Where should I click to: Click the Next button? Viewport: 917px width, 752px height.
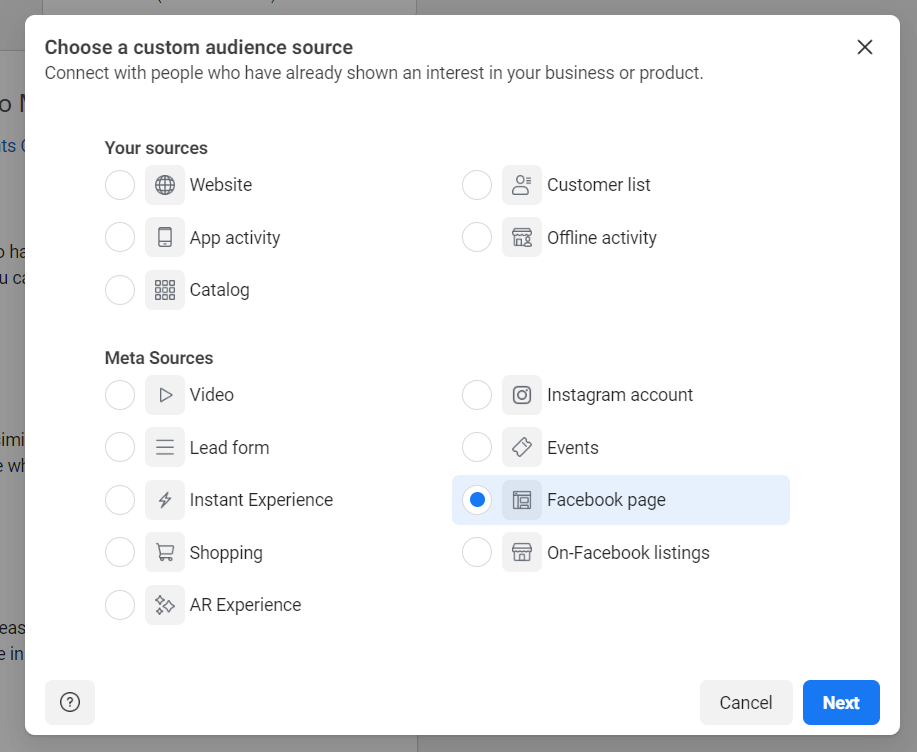840,702
